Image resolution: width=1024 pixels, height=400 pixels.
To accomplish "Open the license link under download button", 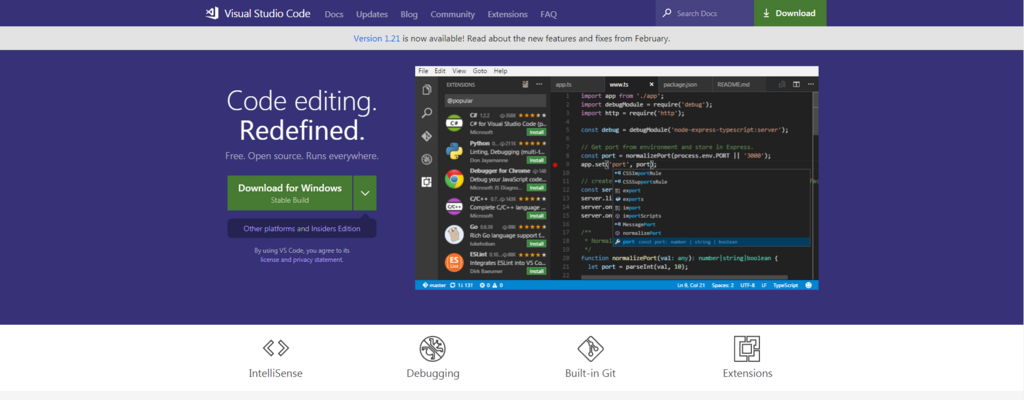I will 270,259.
